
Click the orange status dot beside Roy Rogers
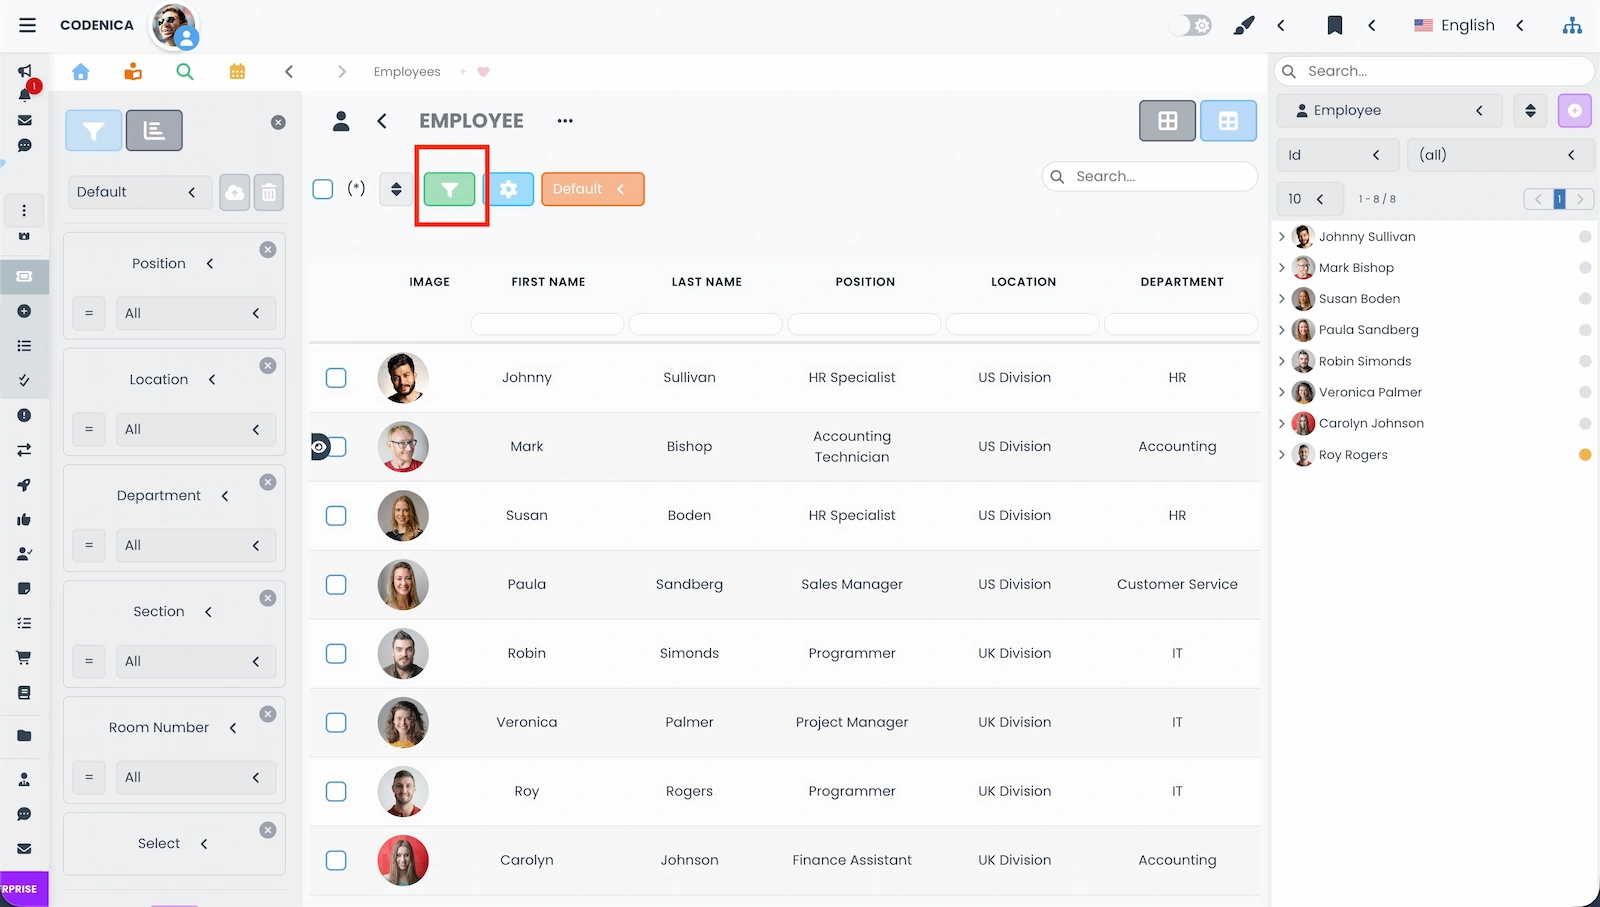pyautogui.click(x=1585, y=454)
